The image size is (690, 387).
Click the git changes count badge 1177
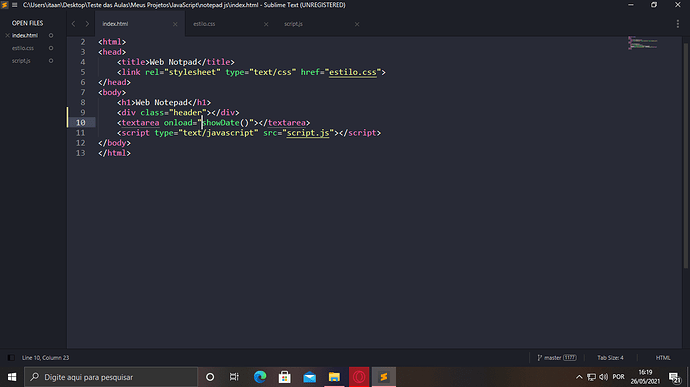tap(569, 358)
